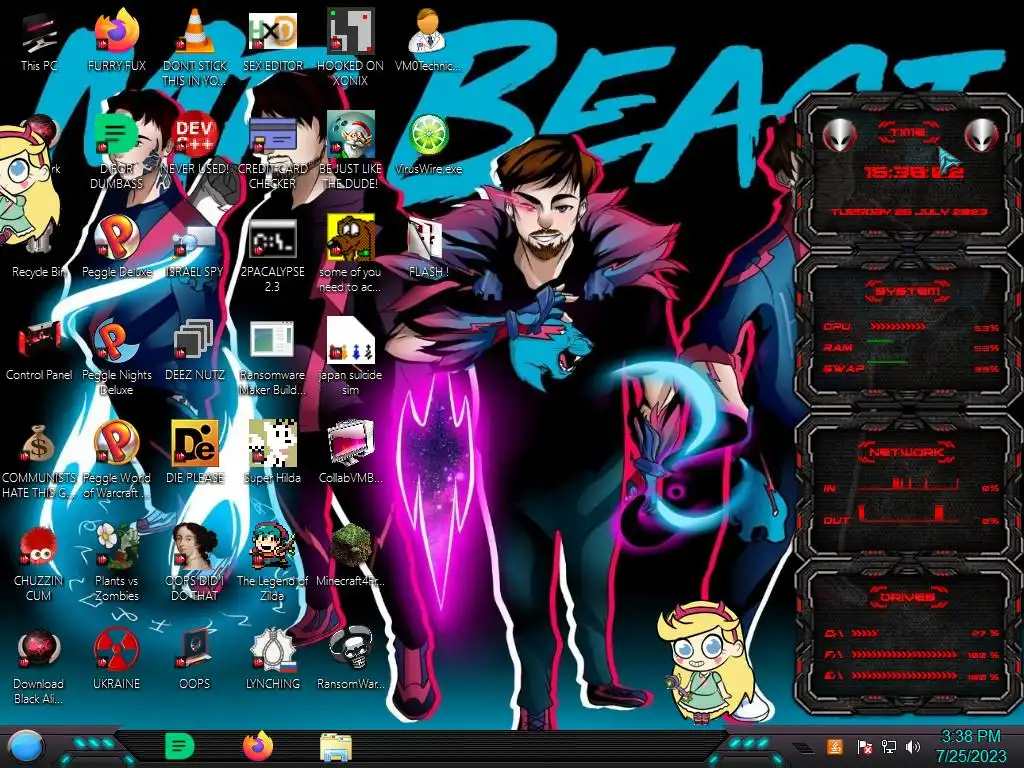Viewport: 1024px width, 768px height.
Task: Open File Explorer from taskbar
Action: (x=336, y=747)
